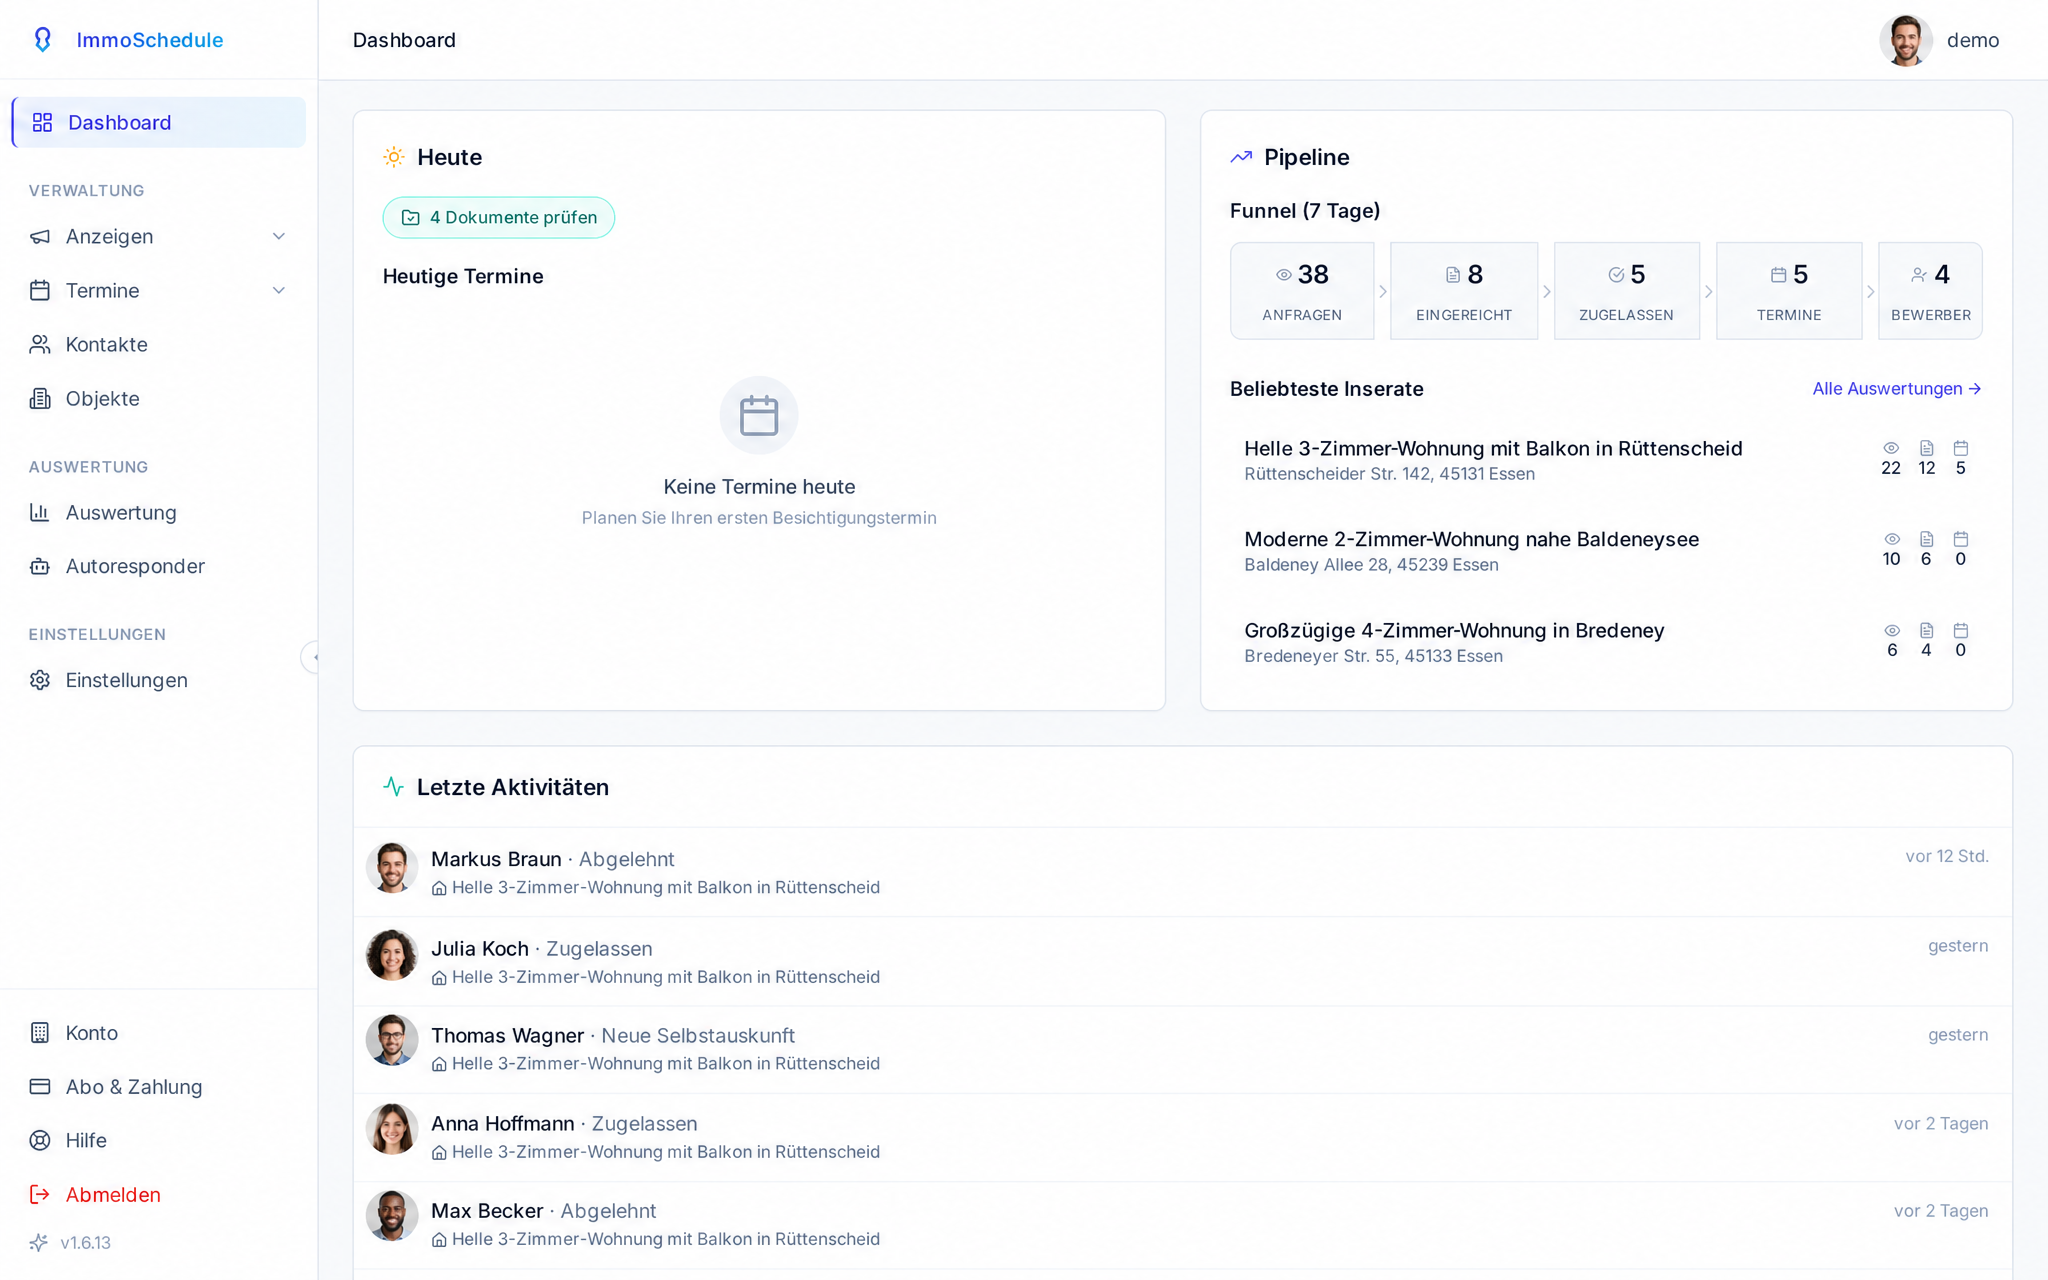Click the calendar icon of the Bredeney listing

(x=1961, y=631)
